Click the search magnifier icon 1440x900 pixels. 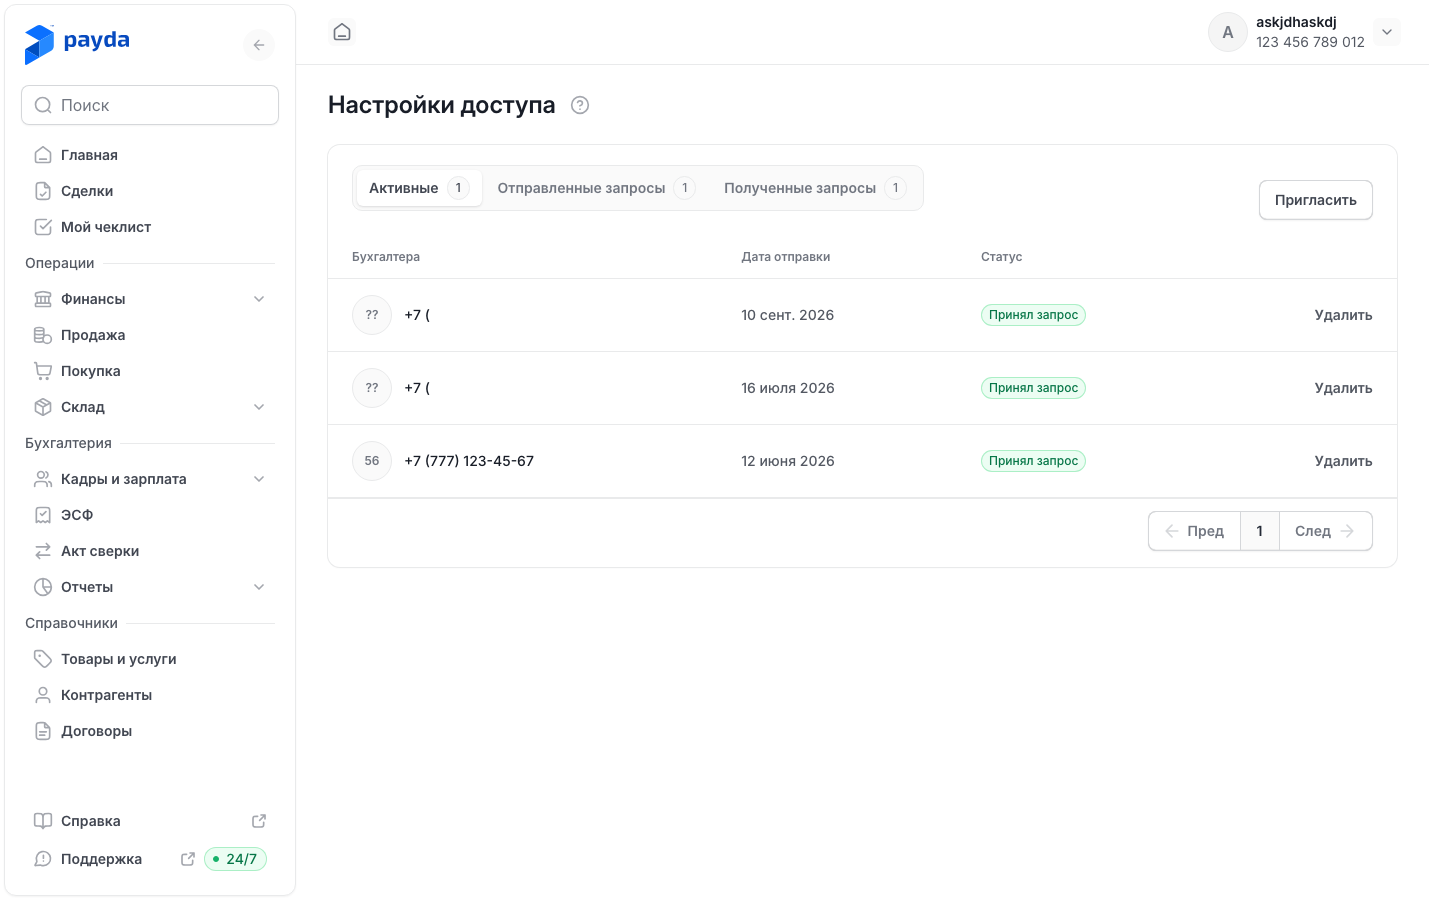click(43, 105)
